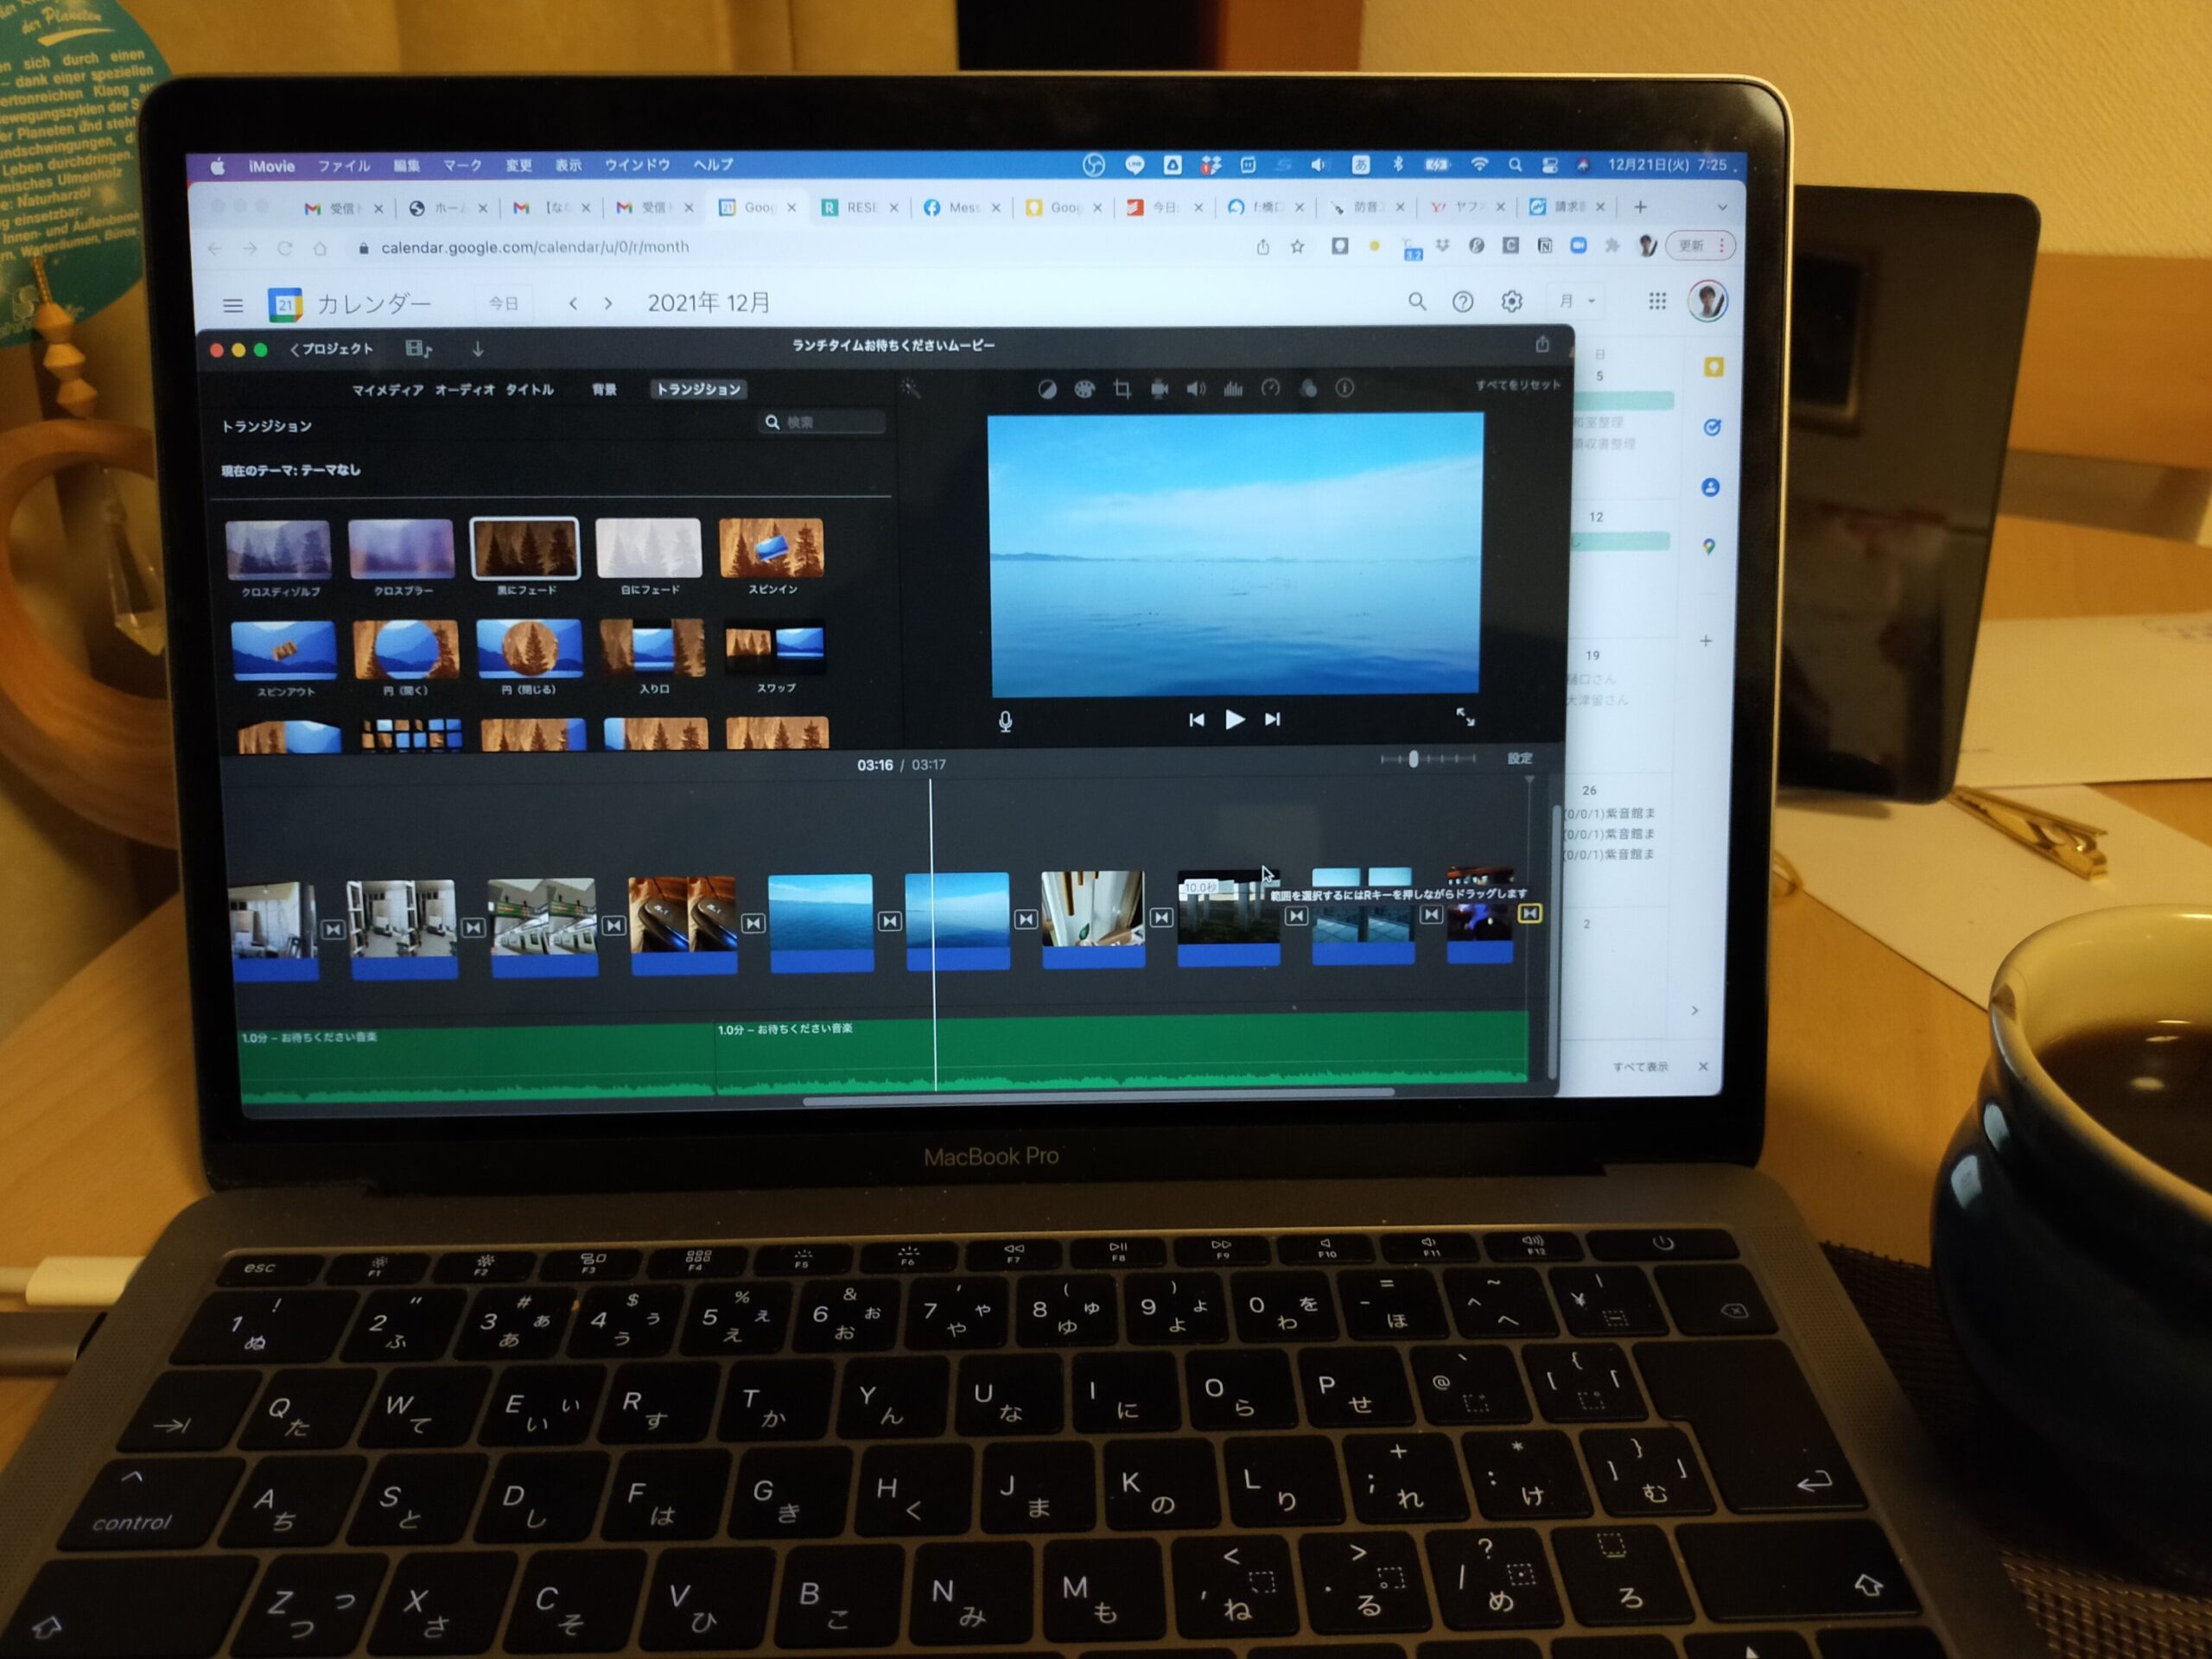This screenshot has width=2212, height=1659.
Task: Click the import media down-arrow icon
Action: pyautogui.click(x=478, y=349)
